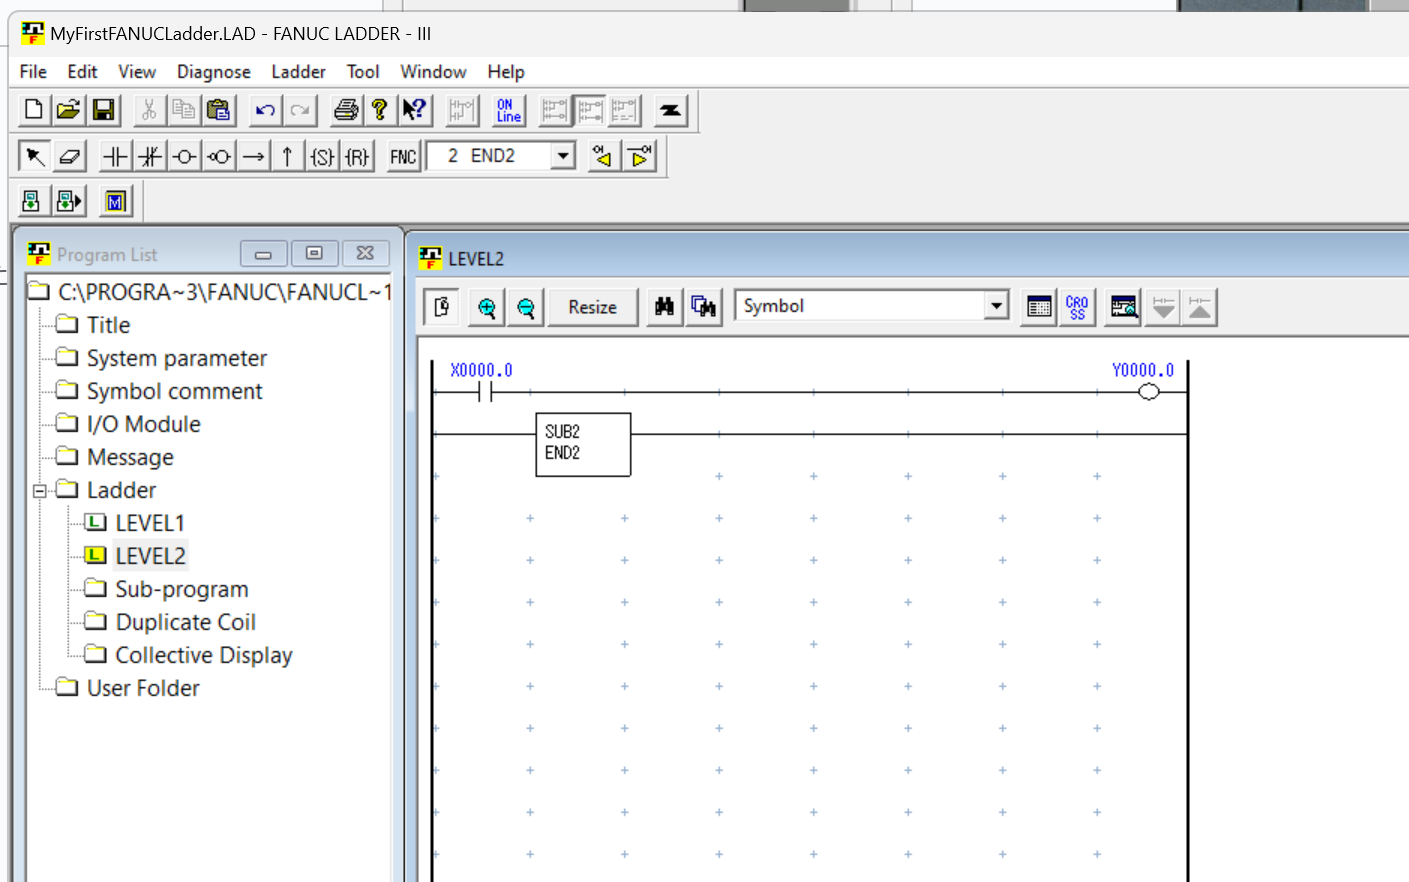1409x882 pixels.
Task: Open the function dropdown showing 2 END2
Action: coord(563,156)
